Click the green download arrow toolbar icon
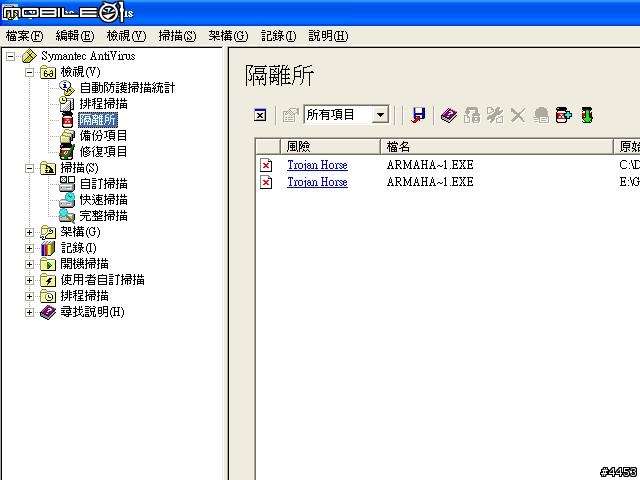Viewport: 640px width, 480px height. (587, 115)
